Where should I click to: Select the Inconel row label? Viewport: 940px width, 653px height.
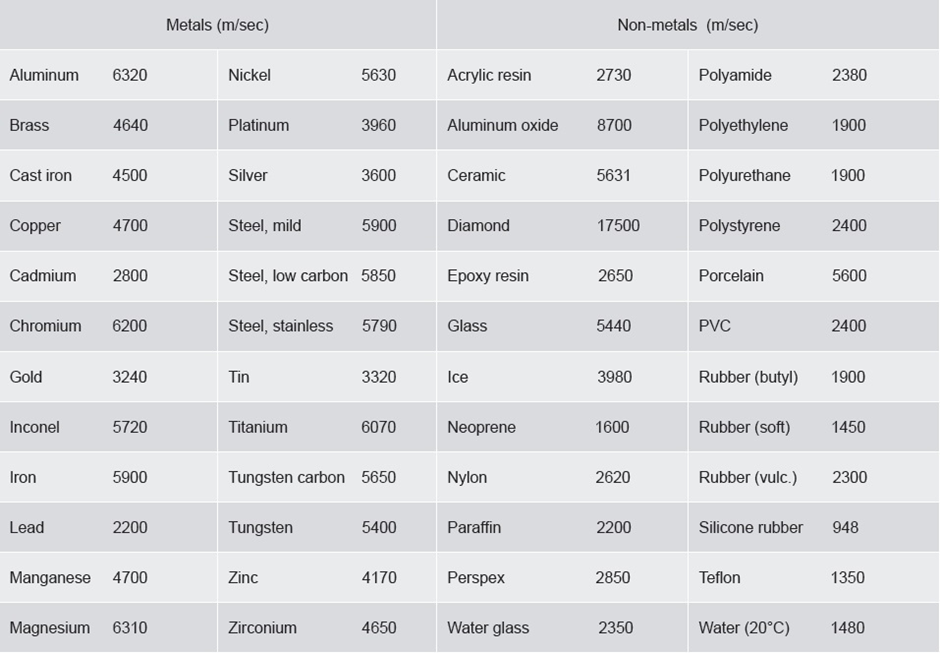pyautogui.click(x=34, y=427)
